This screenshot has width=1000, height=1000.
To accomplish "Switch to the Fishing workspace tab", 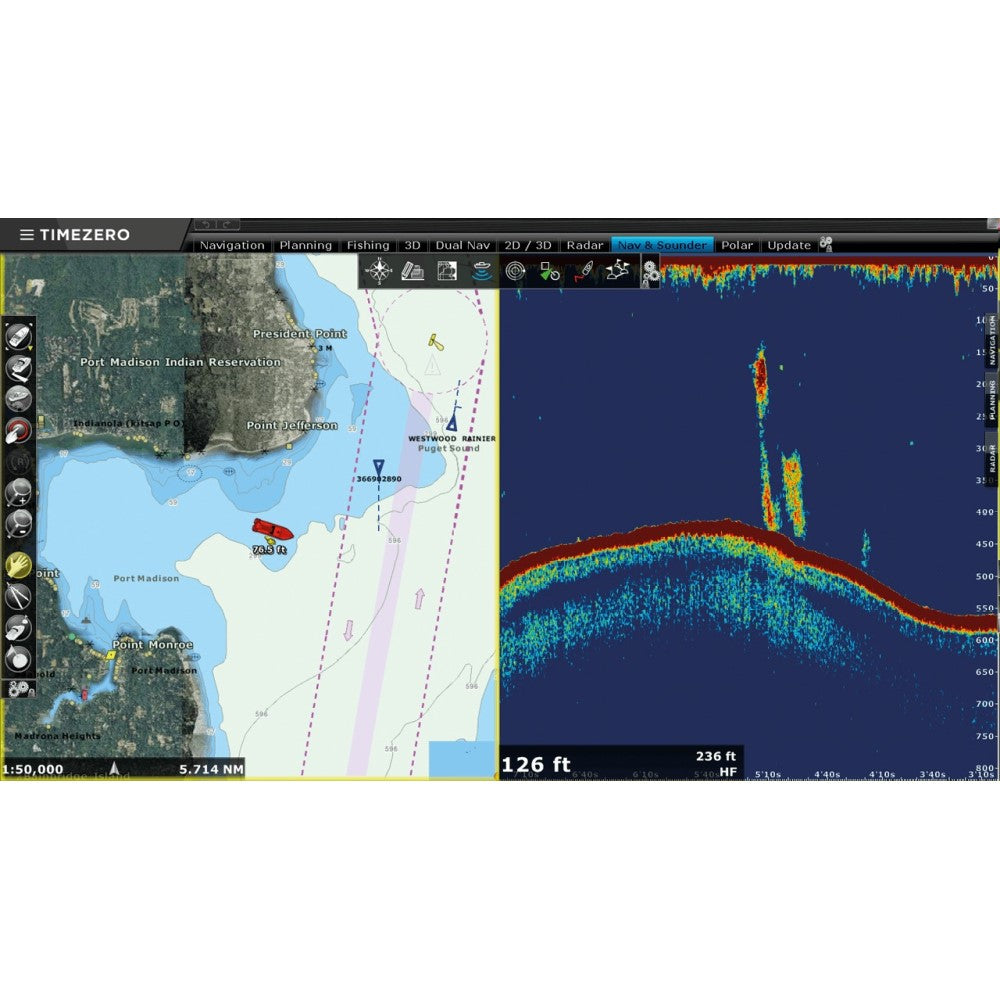I will click(368, 245).
